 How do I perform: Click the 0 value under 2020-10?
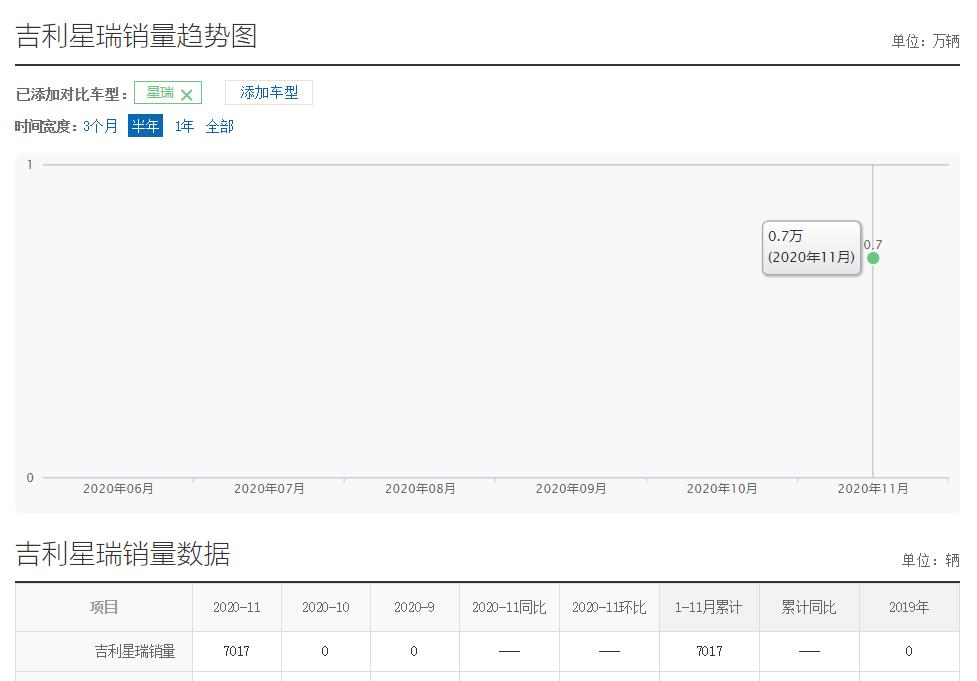tap(325, 651)
